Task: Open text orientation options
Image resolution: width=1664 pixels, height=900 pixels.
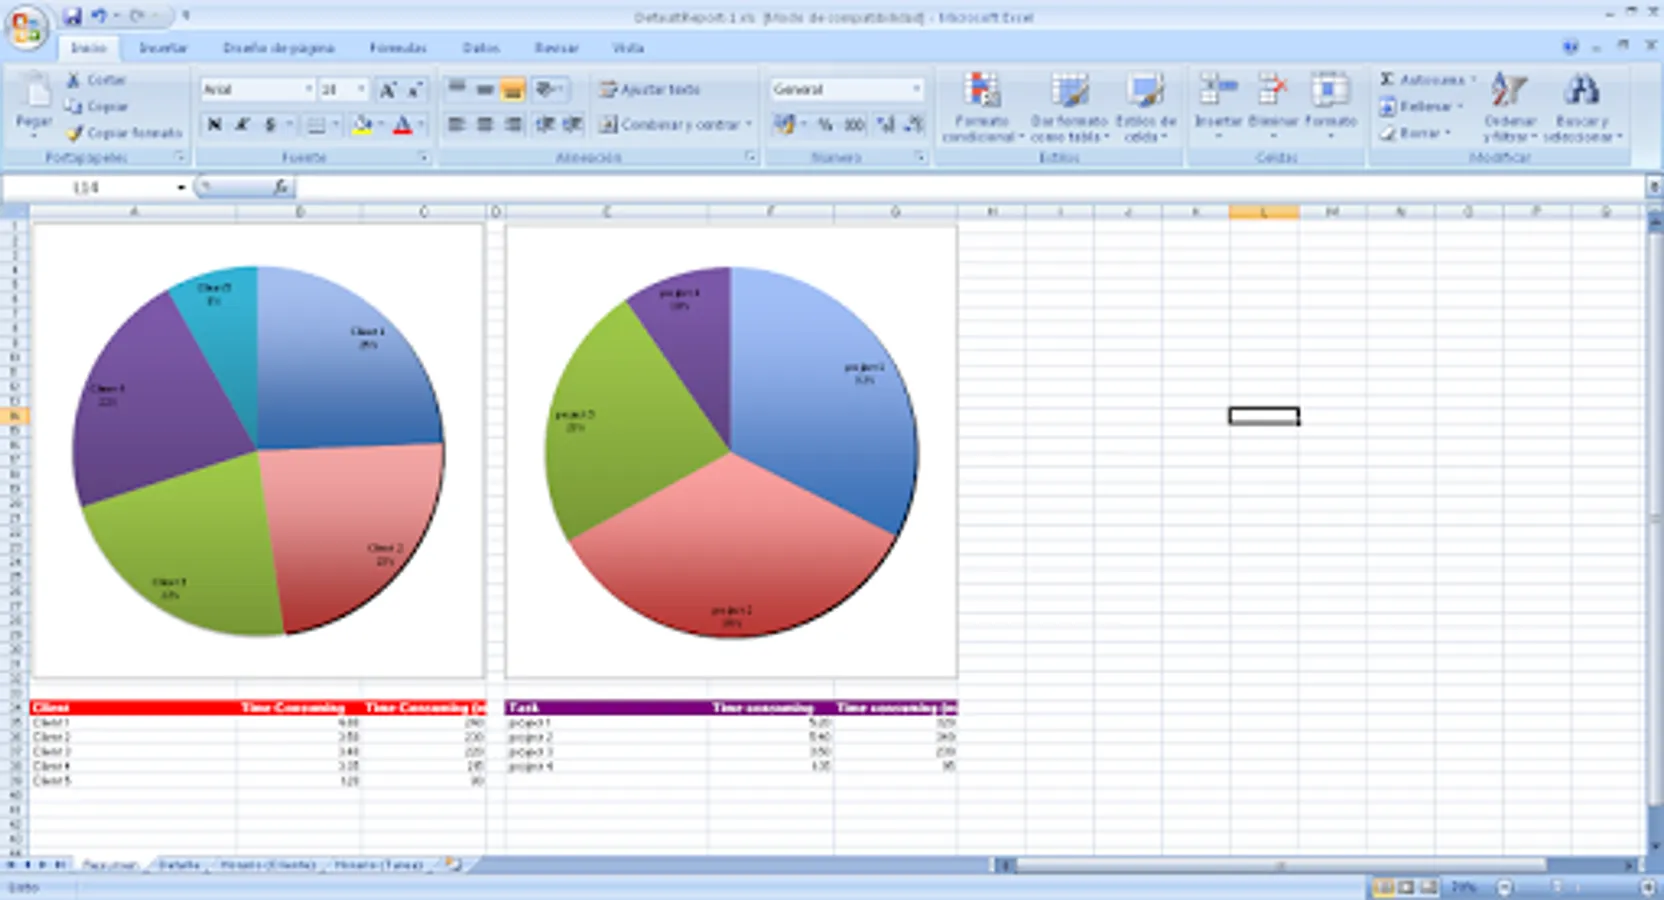Action: click(547, 90)
